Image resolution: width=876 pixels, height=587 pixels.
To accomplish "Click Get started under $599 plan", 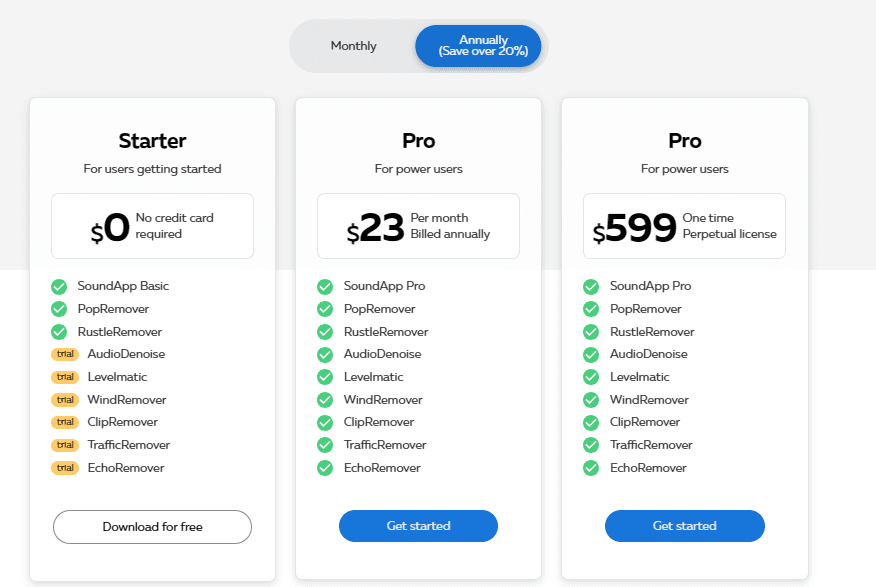I will tap(684, 526).
